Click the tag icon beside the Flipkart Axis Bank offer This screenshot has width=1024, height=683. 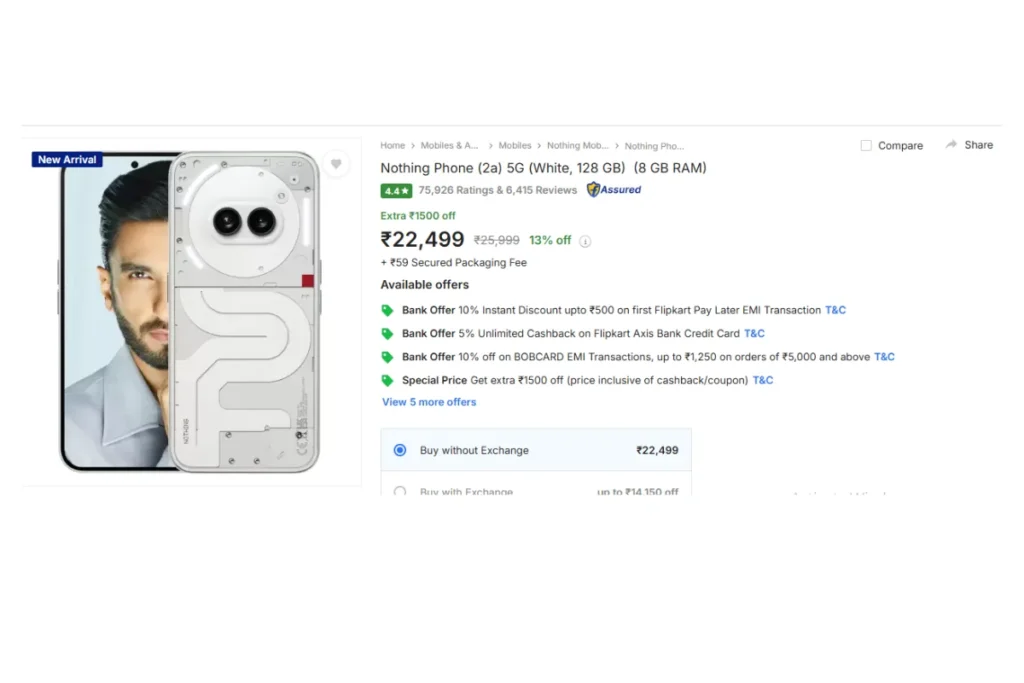[387, 333]
